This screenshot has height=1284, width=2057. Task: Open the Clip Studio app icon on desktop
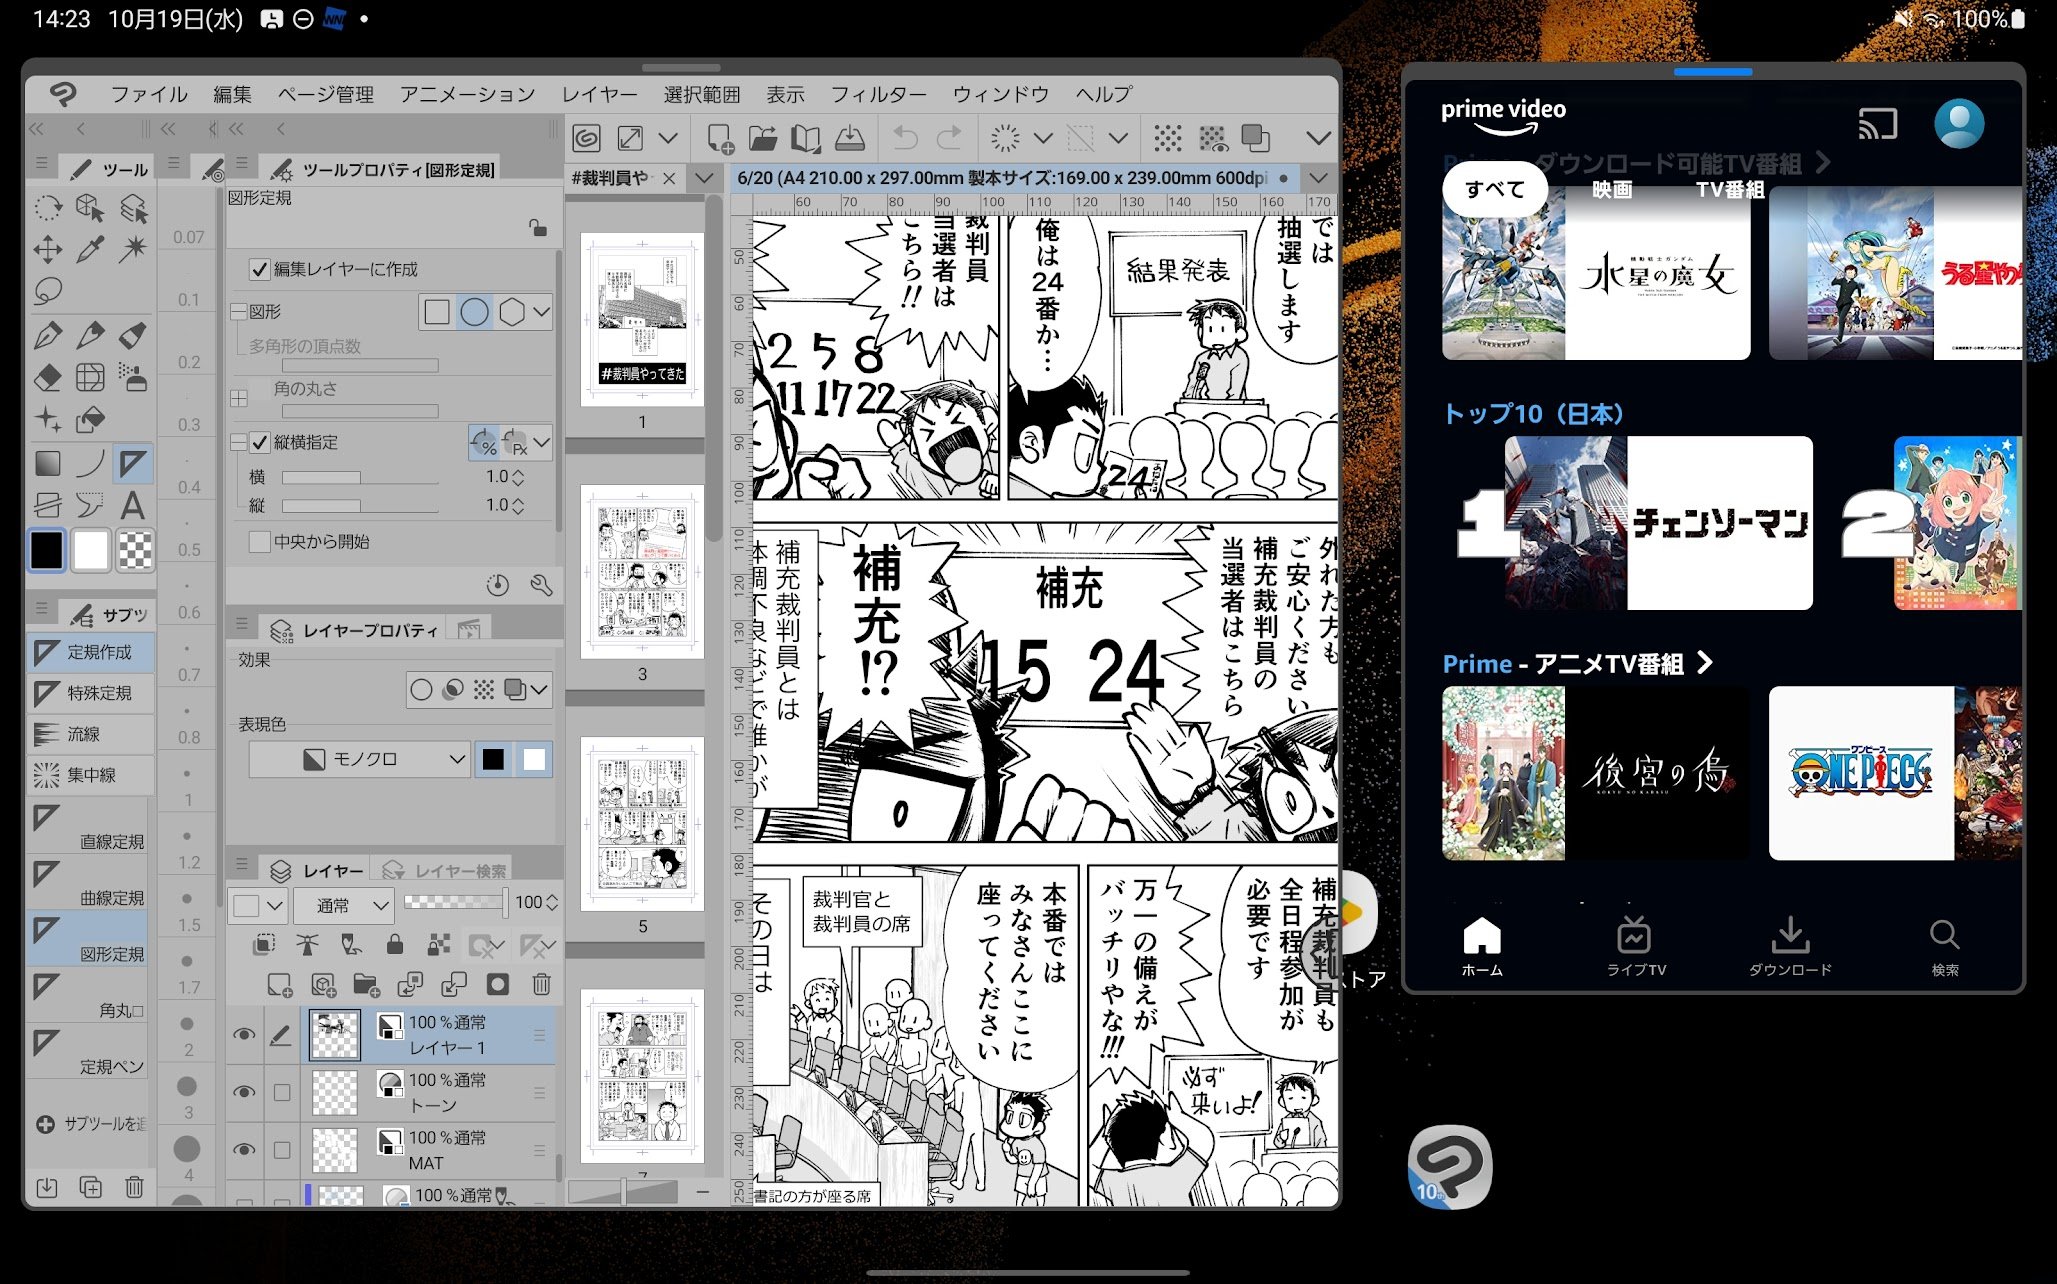(x=1450, y=1167)
